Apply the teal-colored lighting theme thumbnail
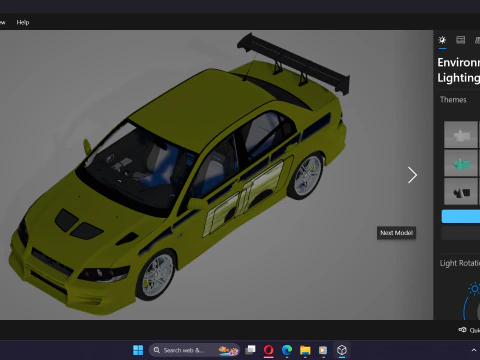480x360 pixels. (x=461, y=163)
